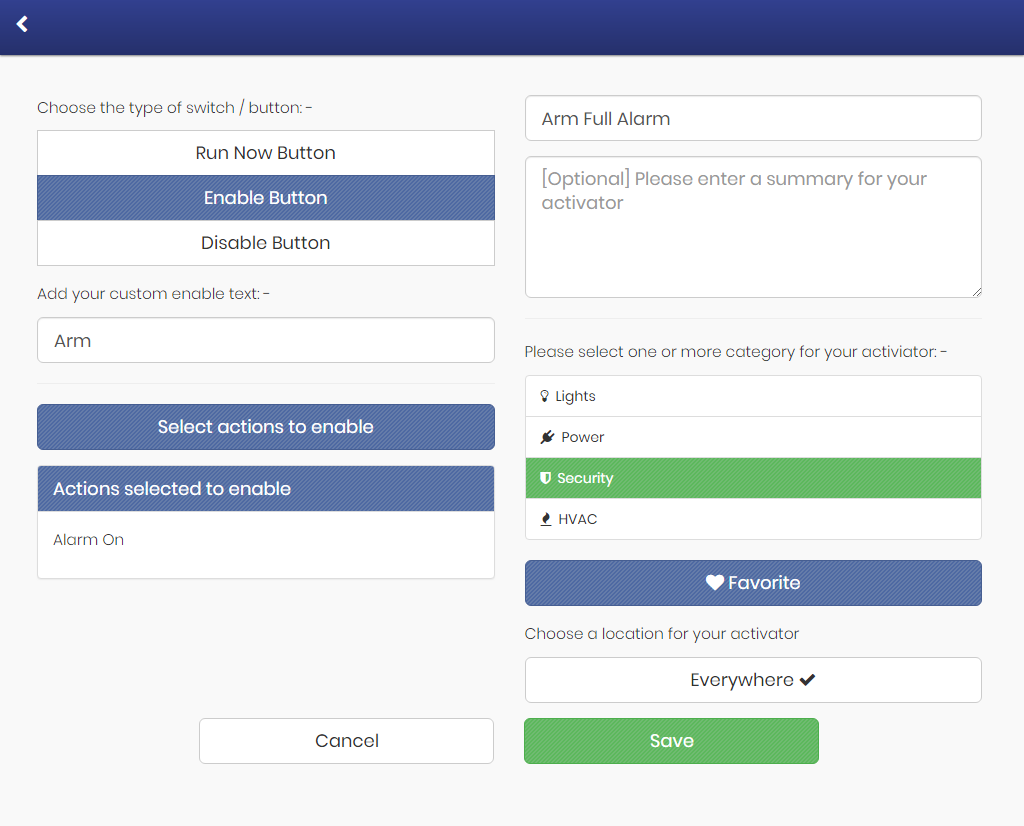Open Select actions to enable

tap(266, 427)
